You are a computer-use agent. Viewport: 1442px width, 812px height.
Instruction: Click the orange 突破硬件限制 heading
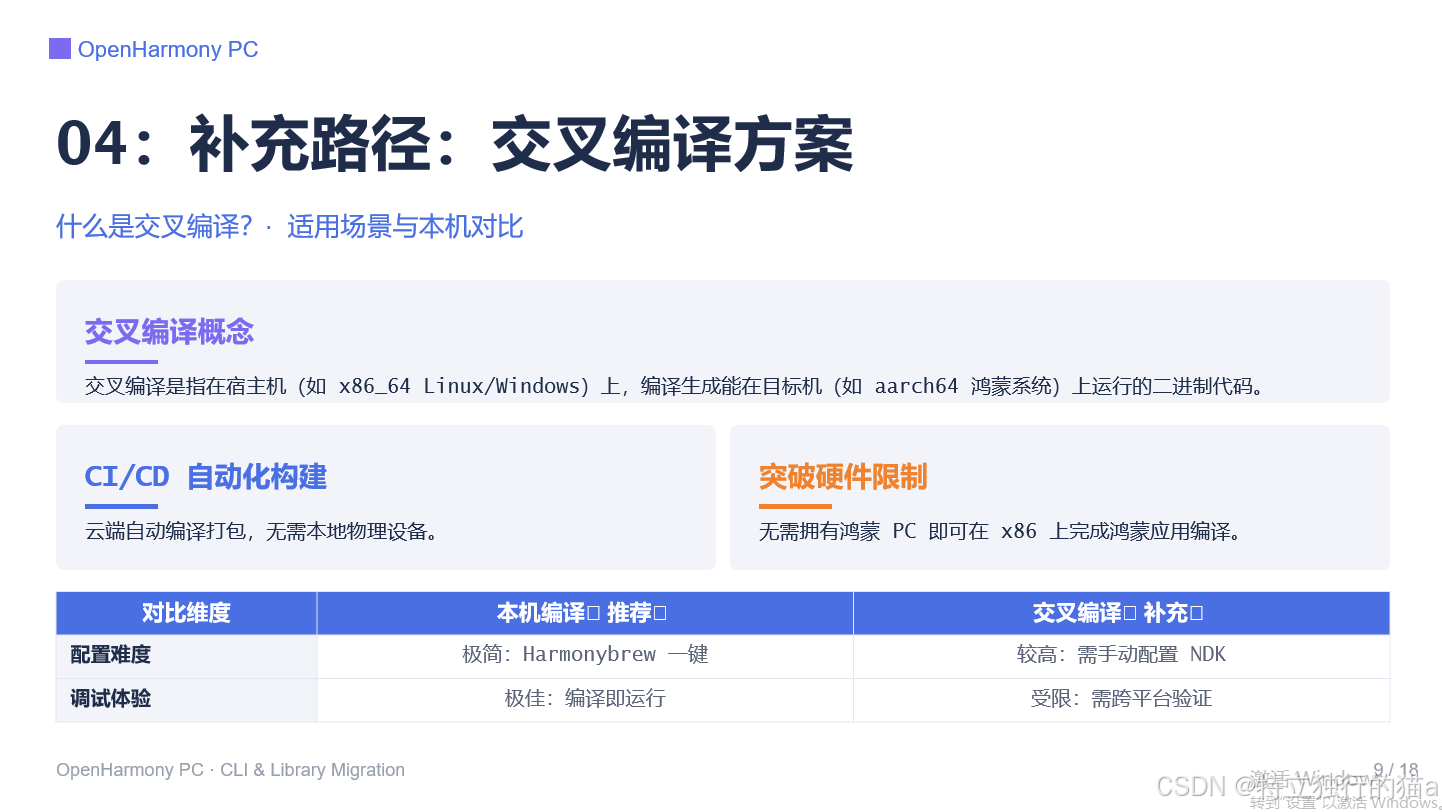[x=843, y=477]
